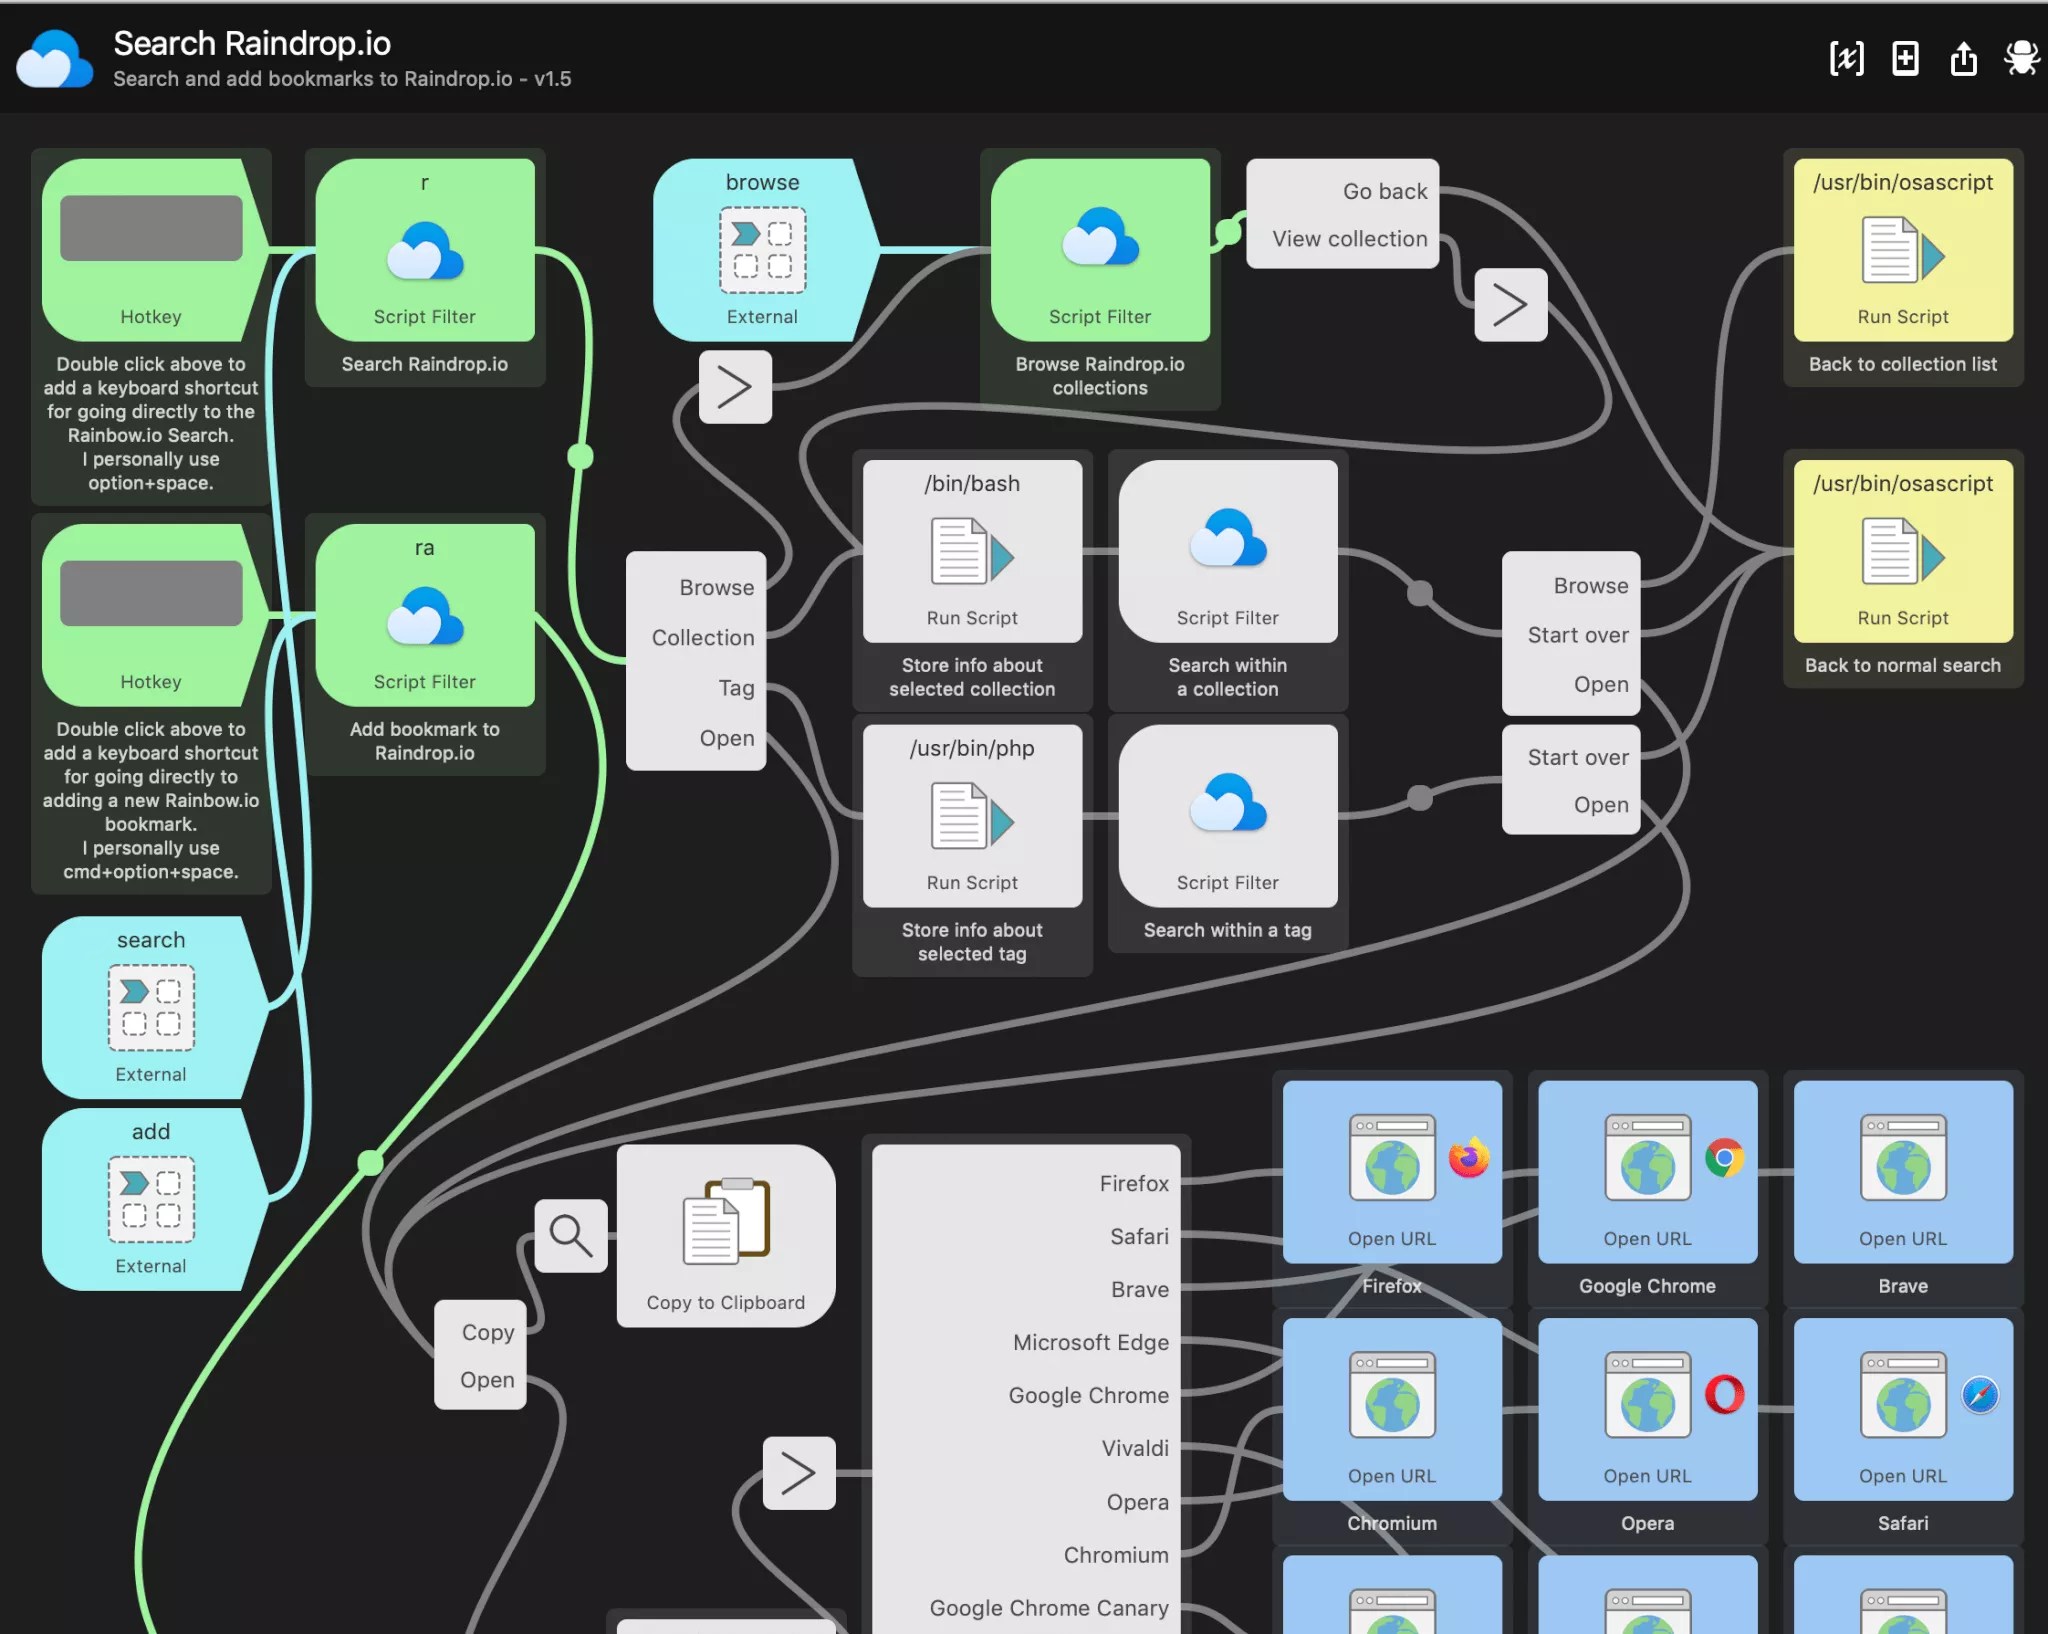Select the Brave Open URL node
The image size is (2048, 1634).
click(x=1903, y=1172)
